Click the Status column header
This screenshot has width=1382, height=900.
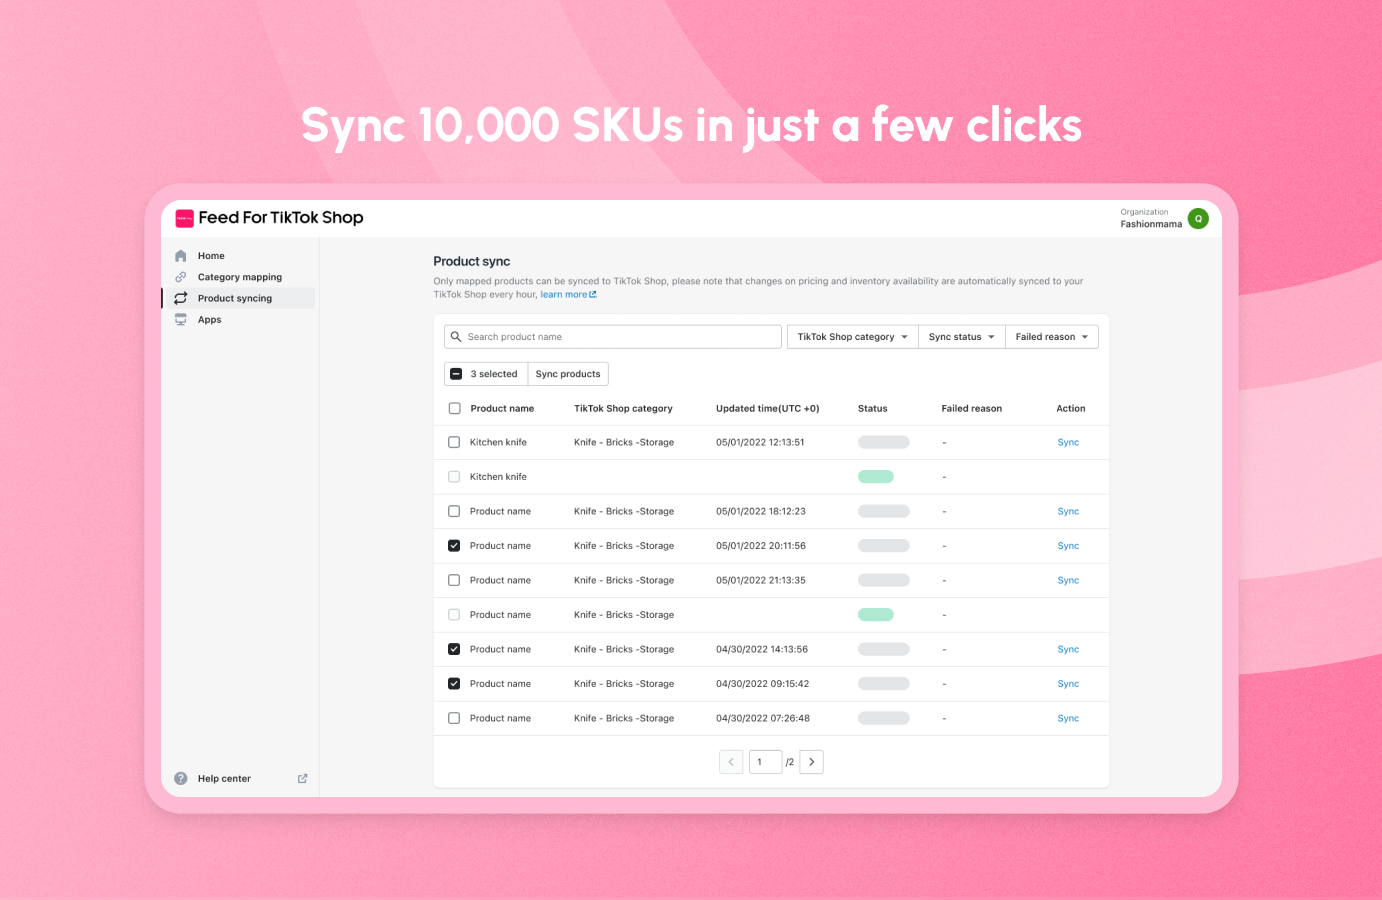(872, 408)
